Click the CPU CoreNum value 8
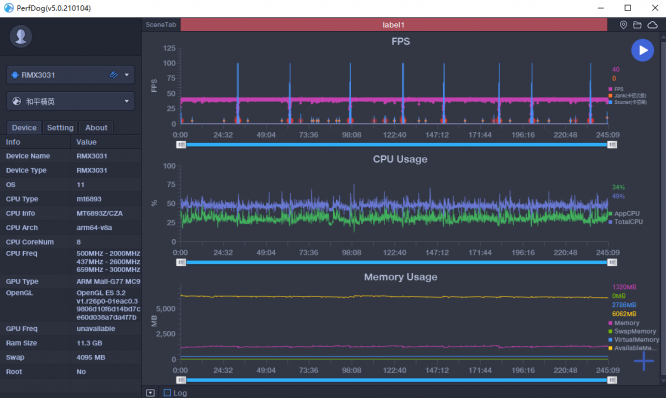This screenshot has height=398, width=666. click(79, 242)
